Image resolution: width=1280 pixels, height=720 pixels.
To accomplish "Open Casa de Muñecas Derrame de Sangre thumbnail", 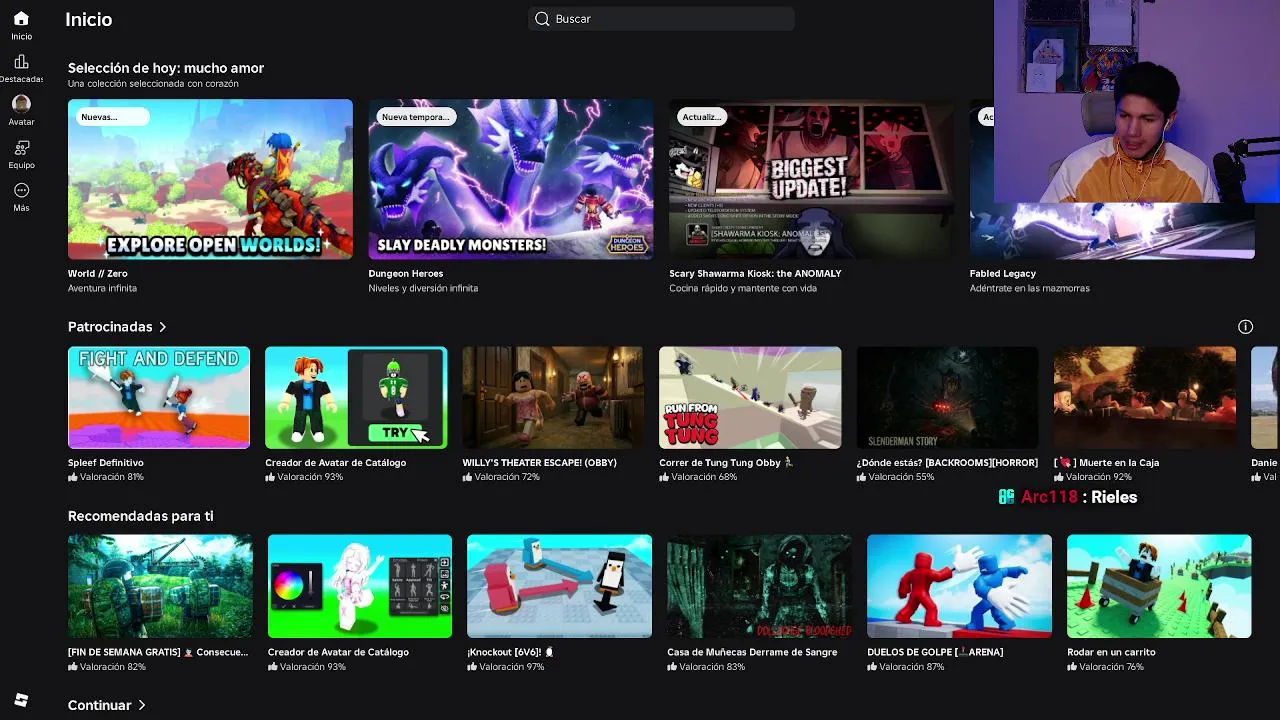I will pyautogui.click(x=759, y=586).
